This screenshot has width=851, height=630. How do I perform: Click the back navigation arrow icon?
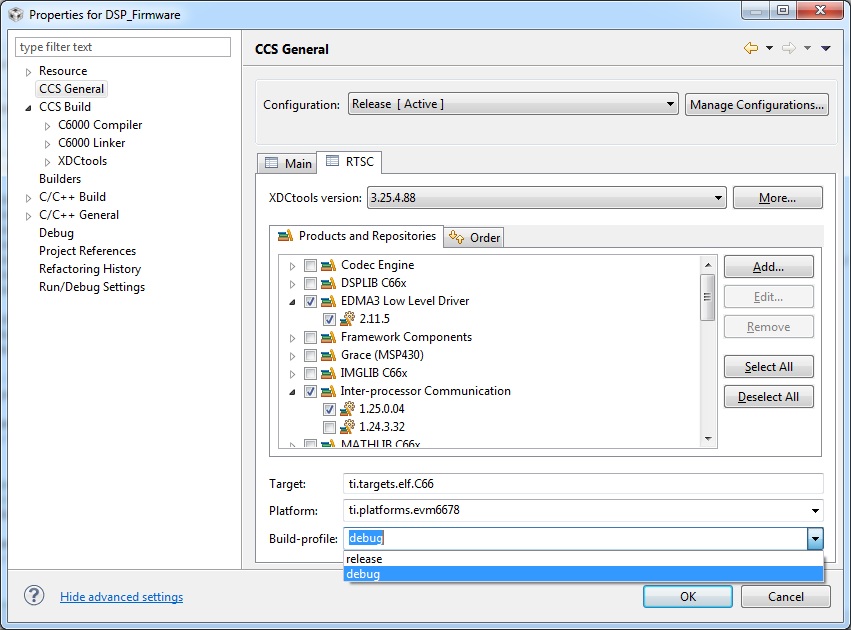click(751, 48)
